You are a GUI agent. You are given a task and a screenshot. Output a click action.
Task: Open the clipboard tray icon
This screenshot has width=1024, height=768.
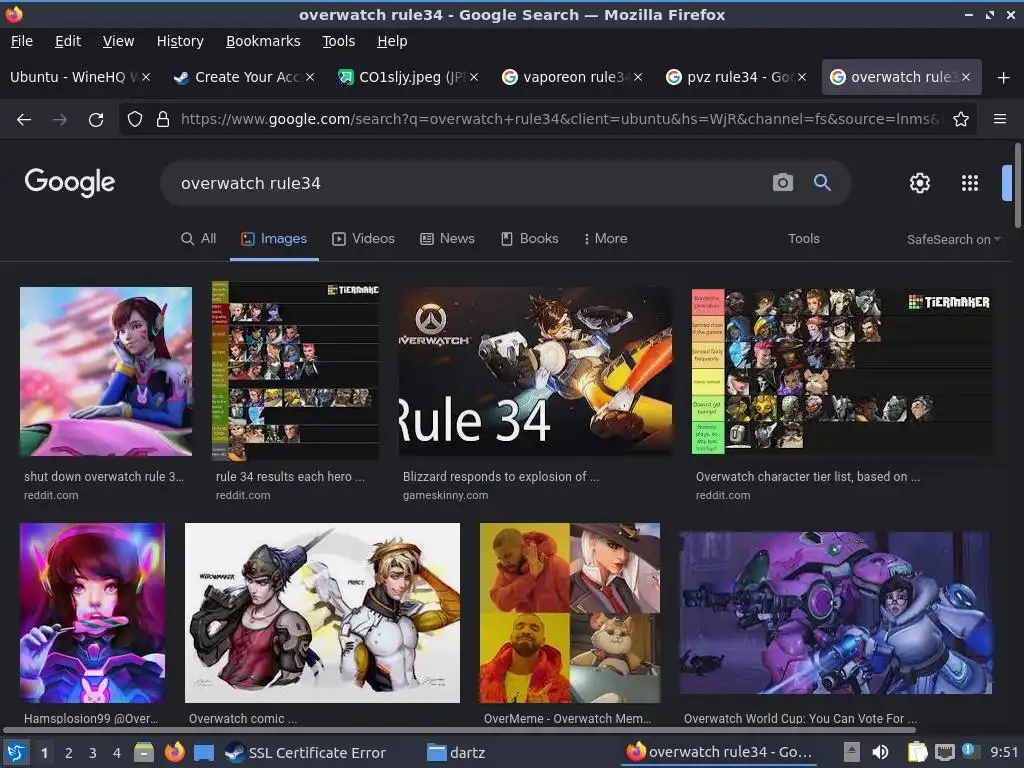[917, 752]
